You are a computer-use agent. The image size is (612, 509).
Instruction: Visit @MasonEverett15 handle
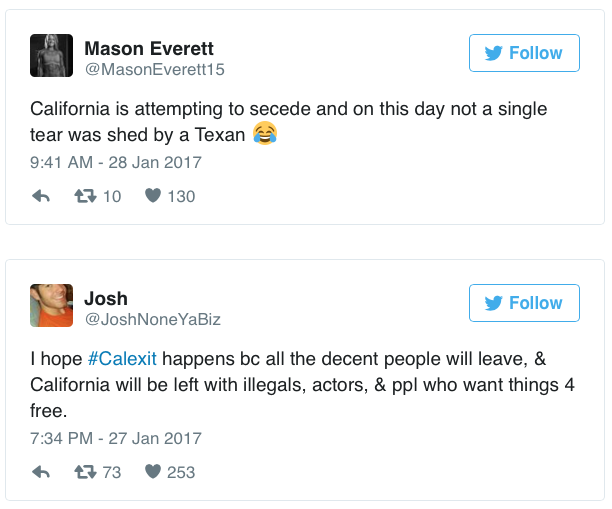coord(155,69)
